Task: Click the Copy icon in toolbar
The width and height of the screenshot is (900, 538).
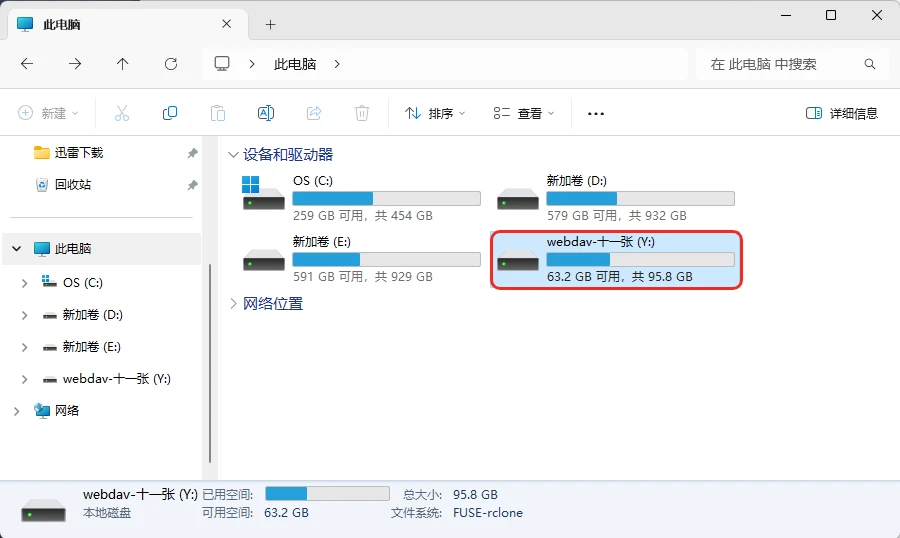Action: pos(170,113)
